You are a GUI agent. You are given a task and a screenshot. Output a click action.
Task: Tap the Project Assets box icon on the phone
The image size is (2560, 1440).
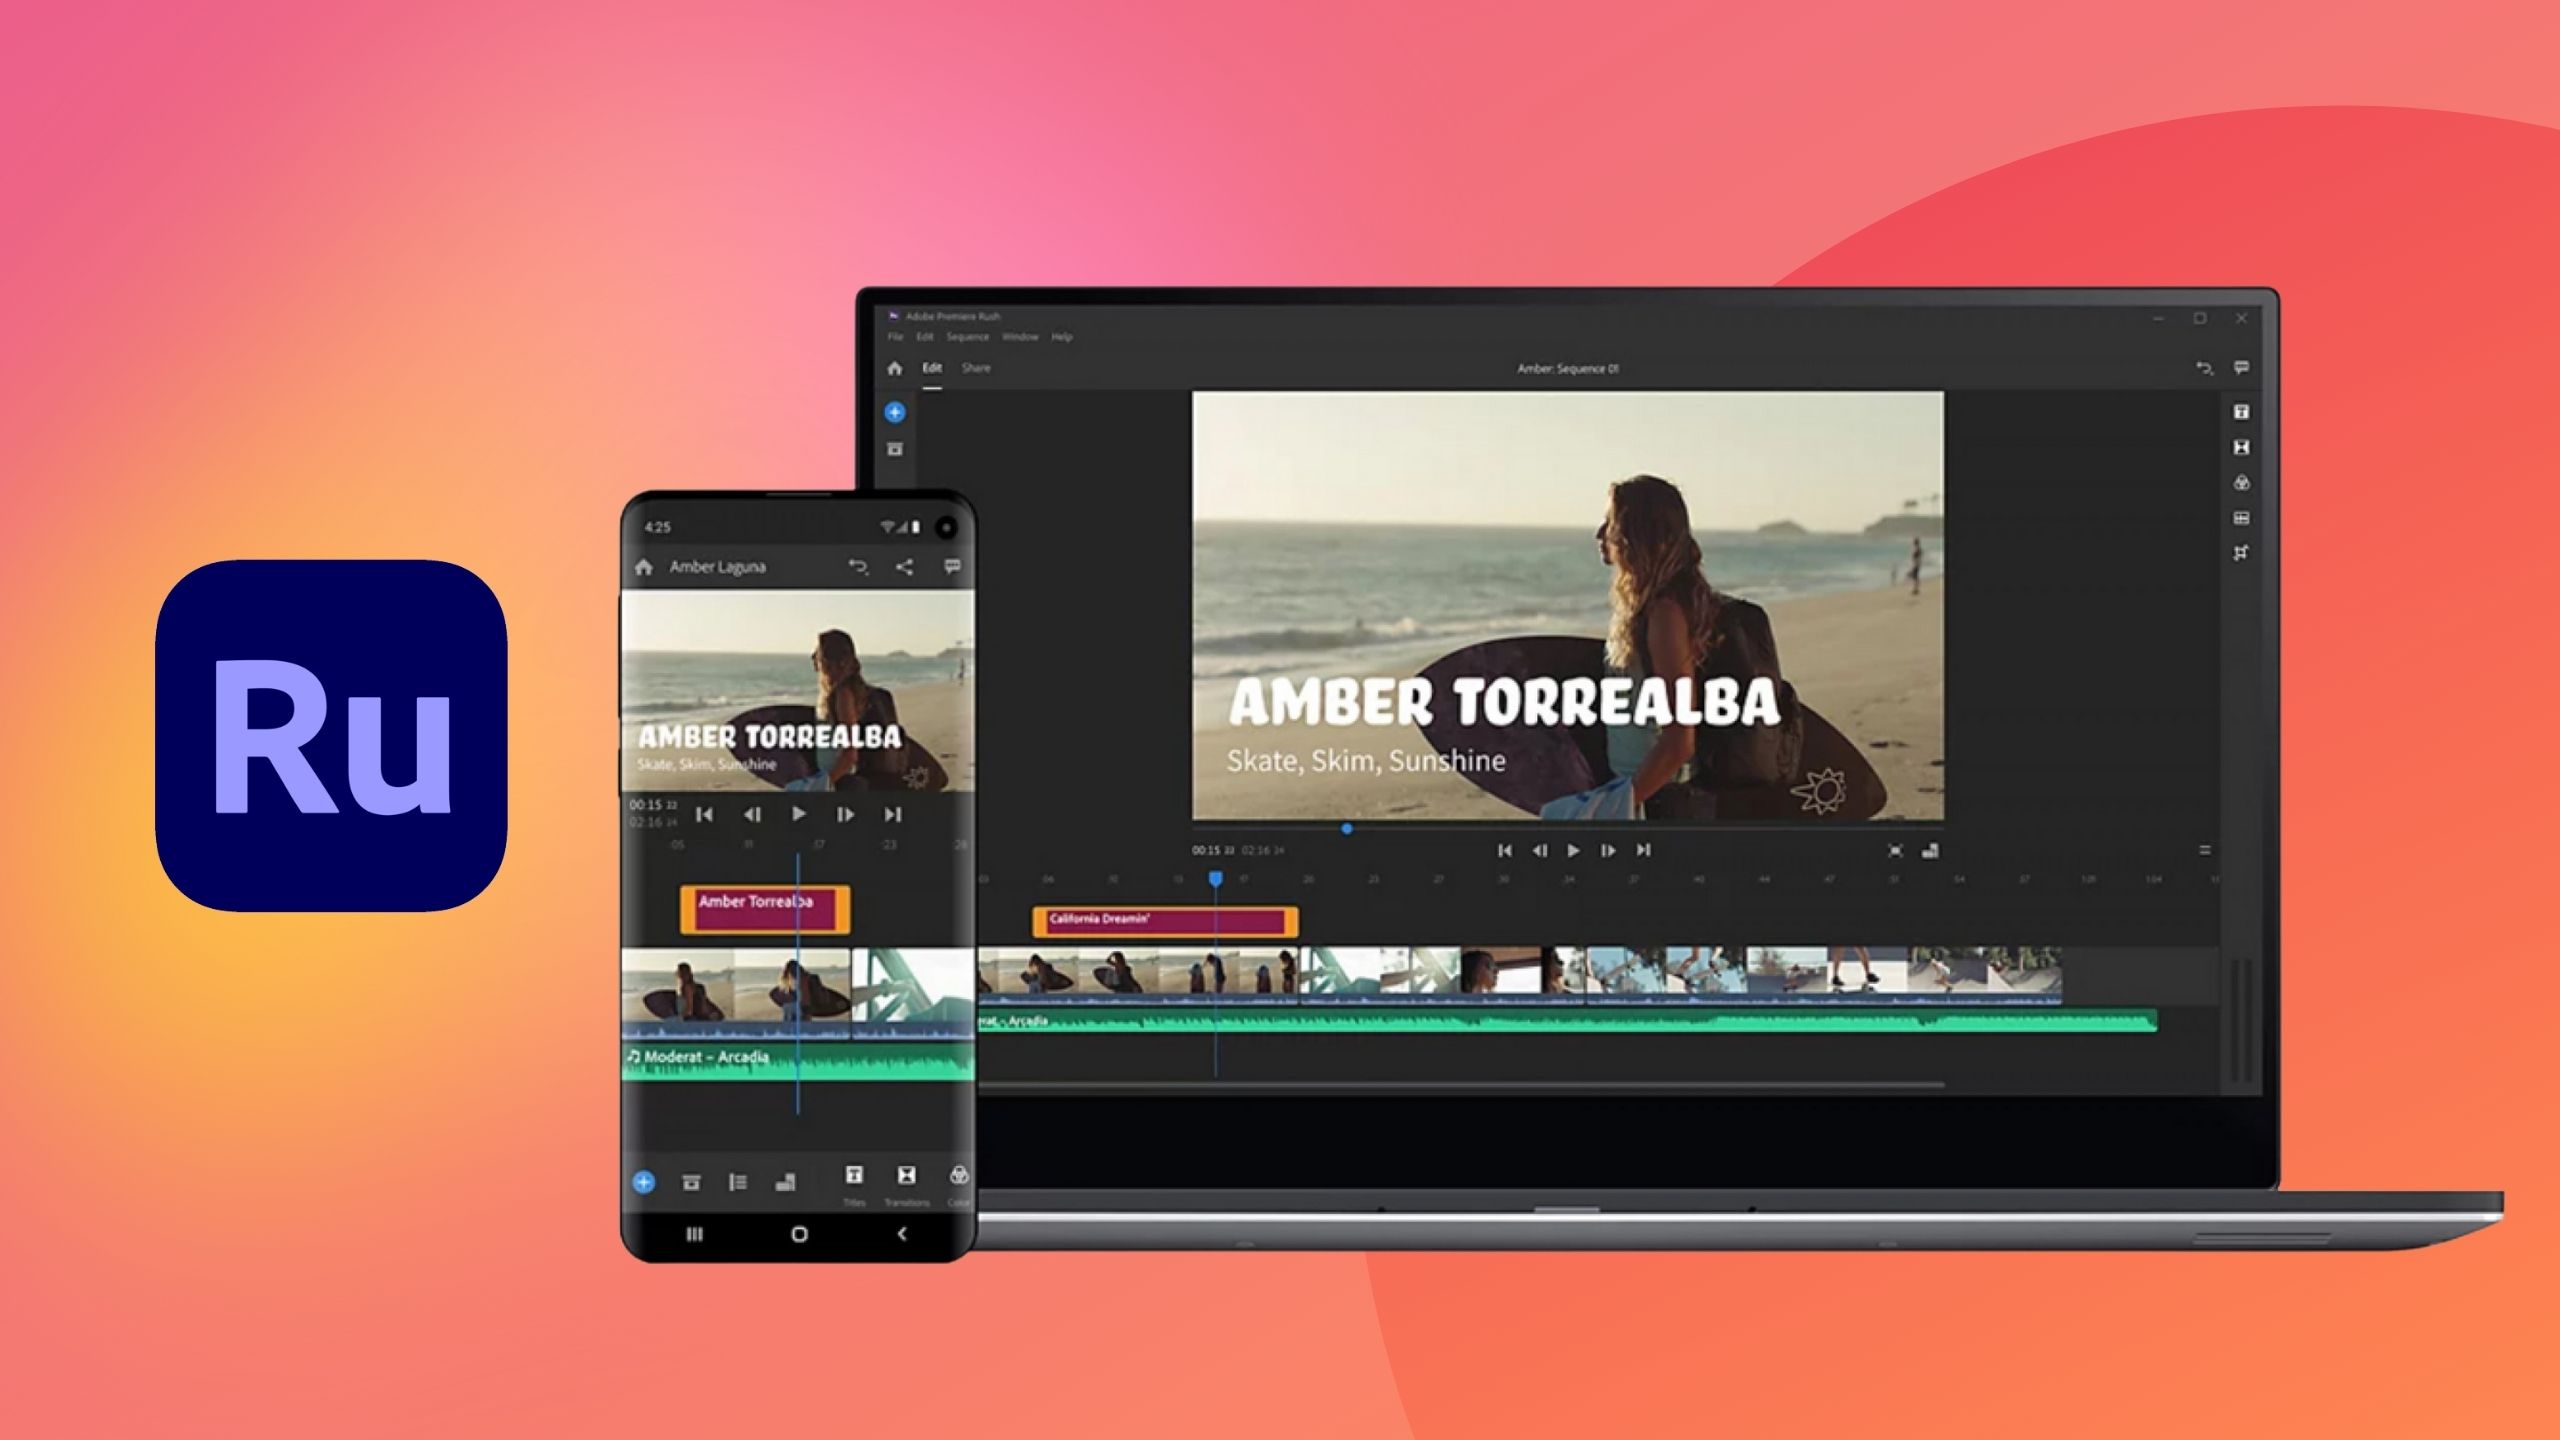tap(691, 1182)
